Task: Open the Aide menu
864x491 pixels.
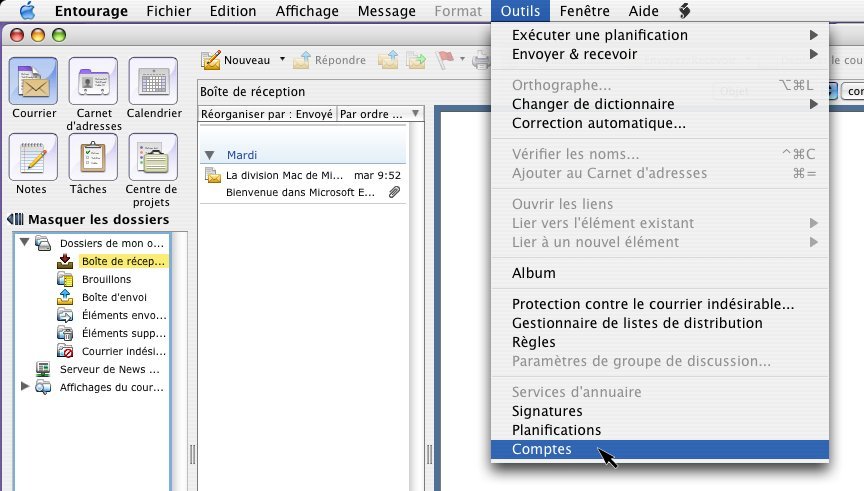Action: [x=644, y=11]
